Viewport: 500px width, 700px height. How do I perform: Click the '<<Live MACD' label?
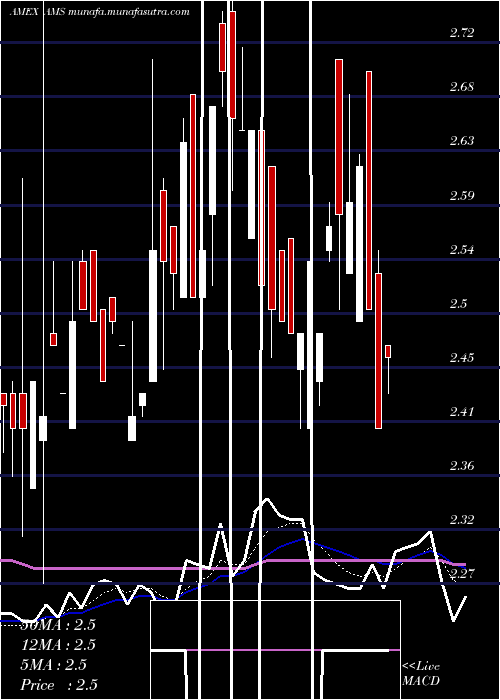pos(421,673)
